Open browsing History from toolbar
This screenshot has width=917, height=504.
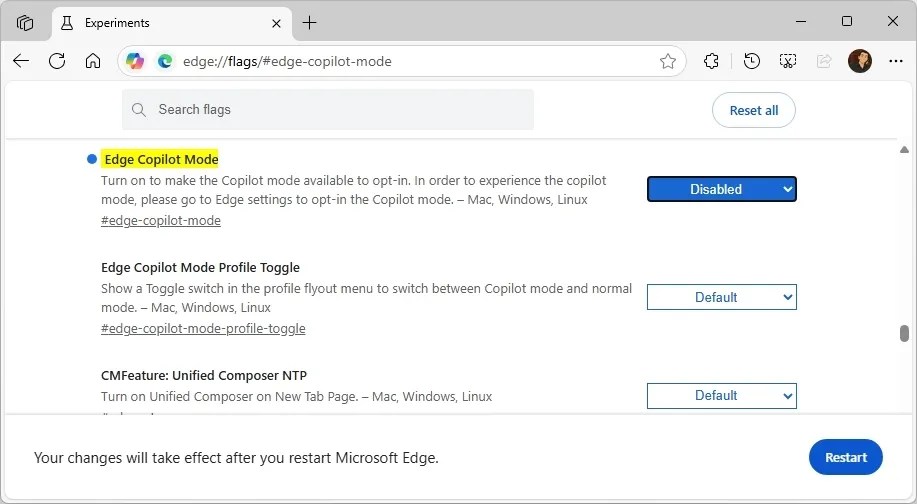coord(752,61)
